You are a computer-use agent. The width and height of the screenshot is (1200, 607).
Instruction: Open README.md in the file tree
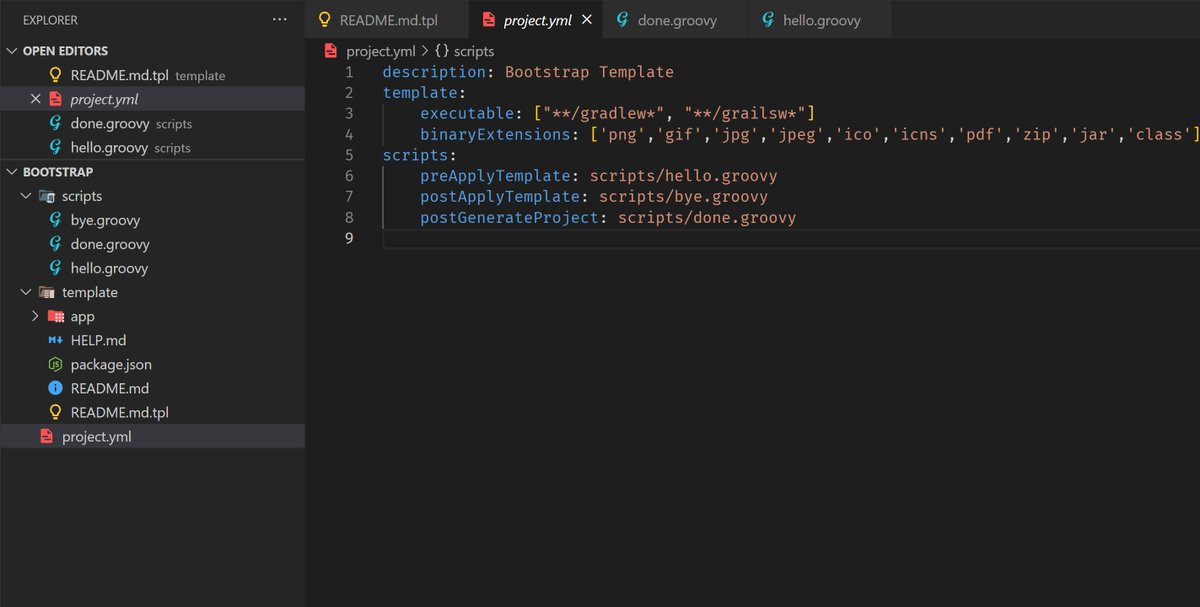pos(152,388)
